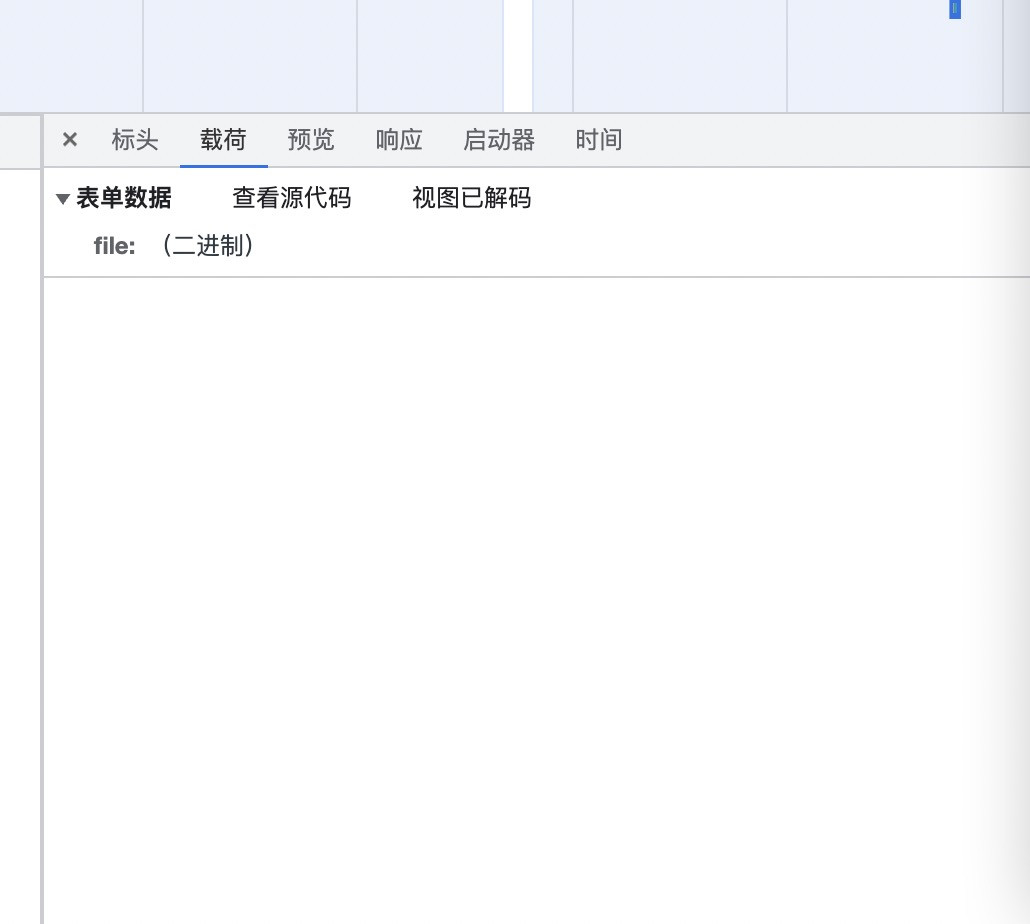Click the blue request bar in timeline

955,9
